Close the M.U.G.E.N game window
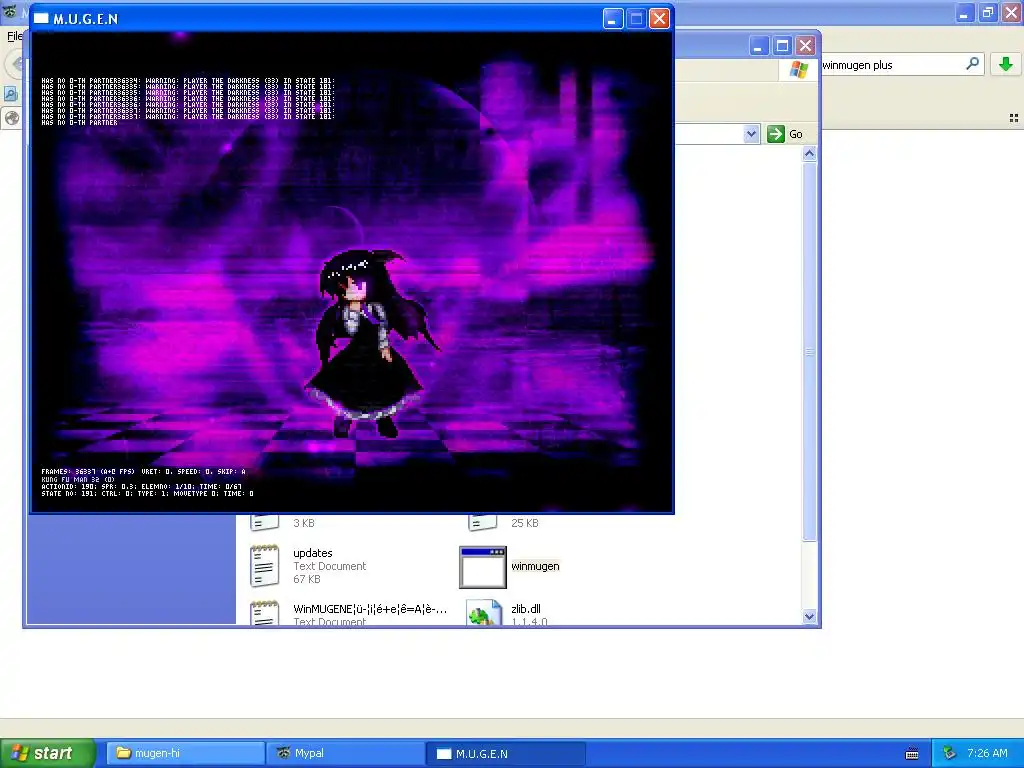This screenshot has width=1024, height=768. coord(660,18)
